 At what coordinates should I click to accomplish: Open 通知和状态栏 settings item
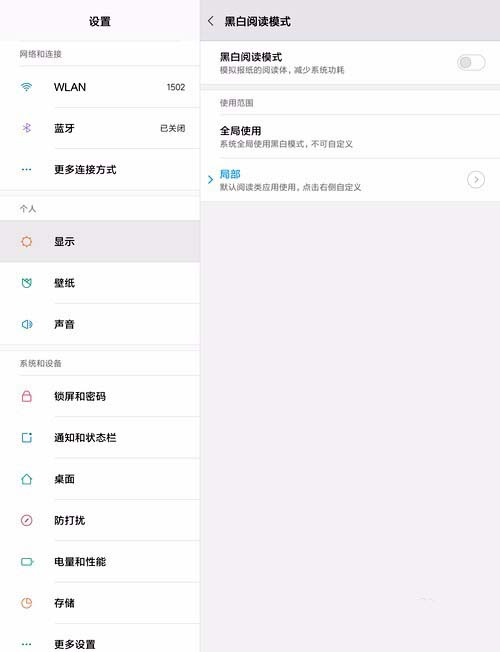[x=100, y=437]
